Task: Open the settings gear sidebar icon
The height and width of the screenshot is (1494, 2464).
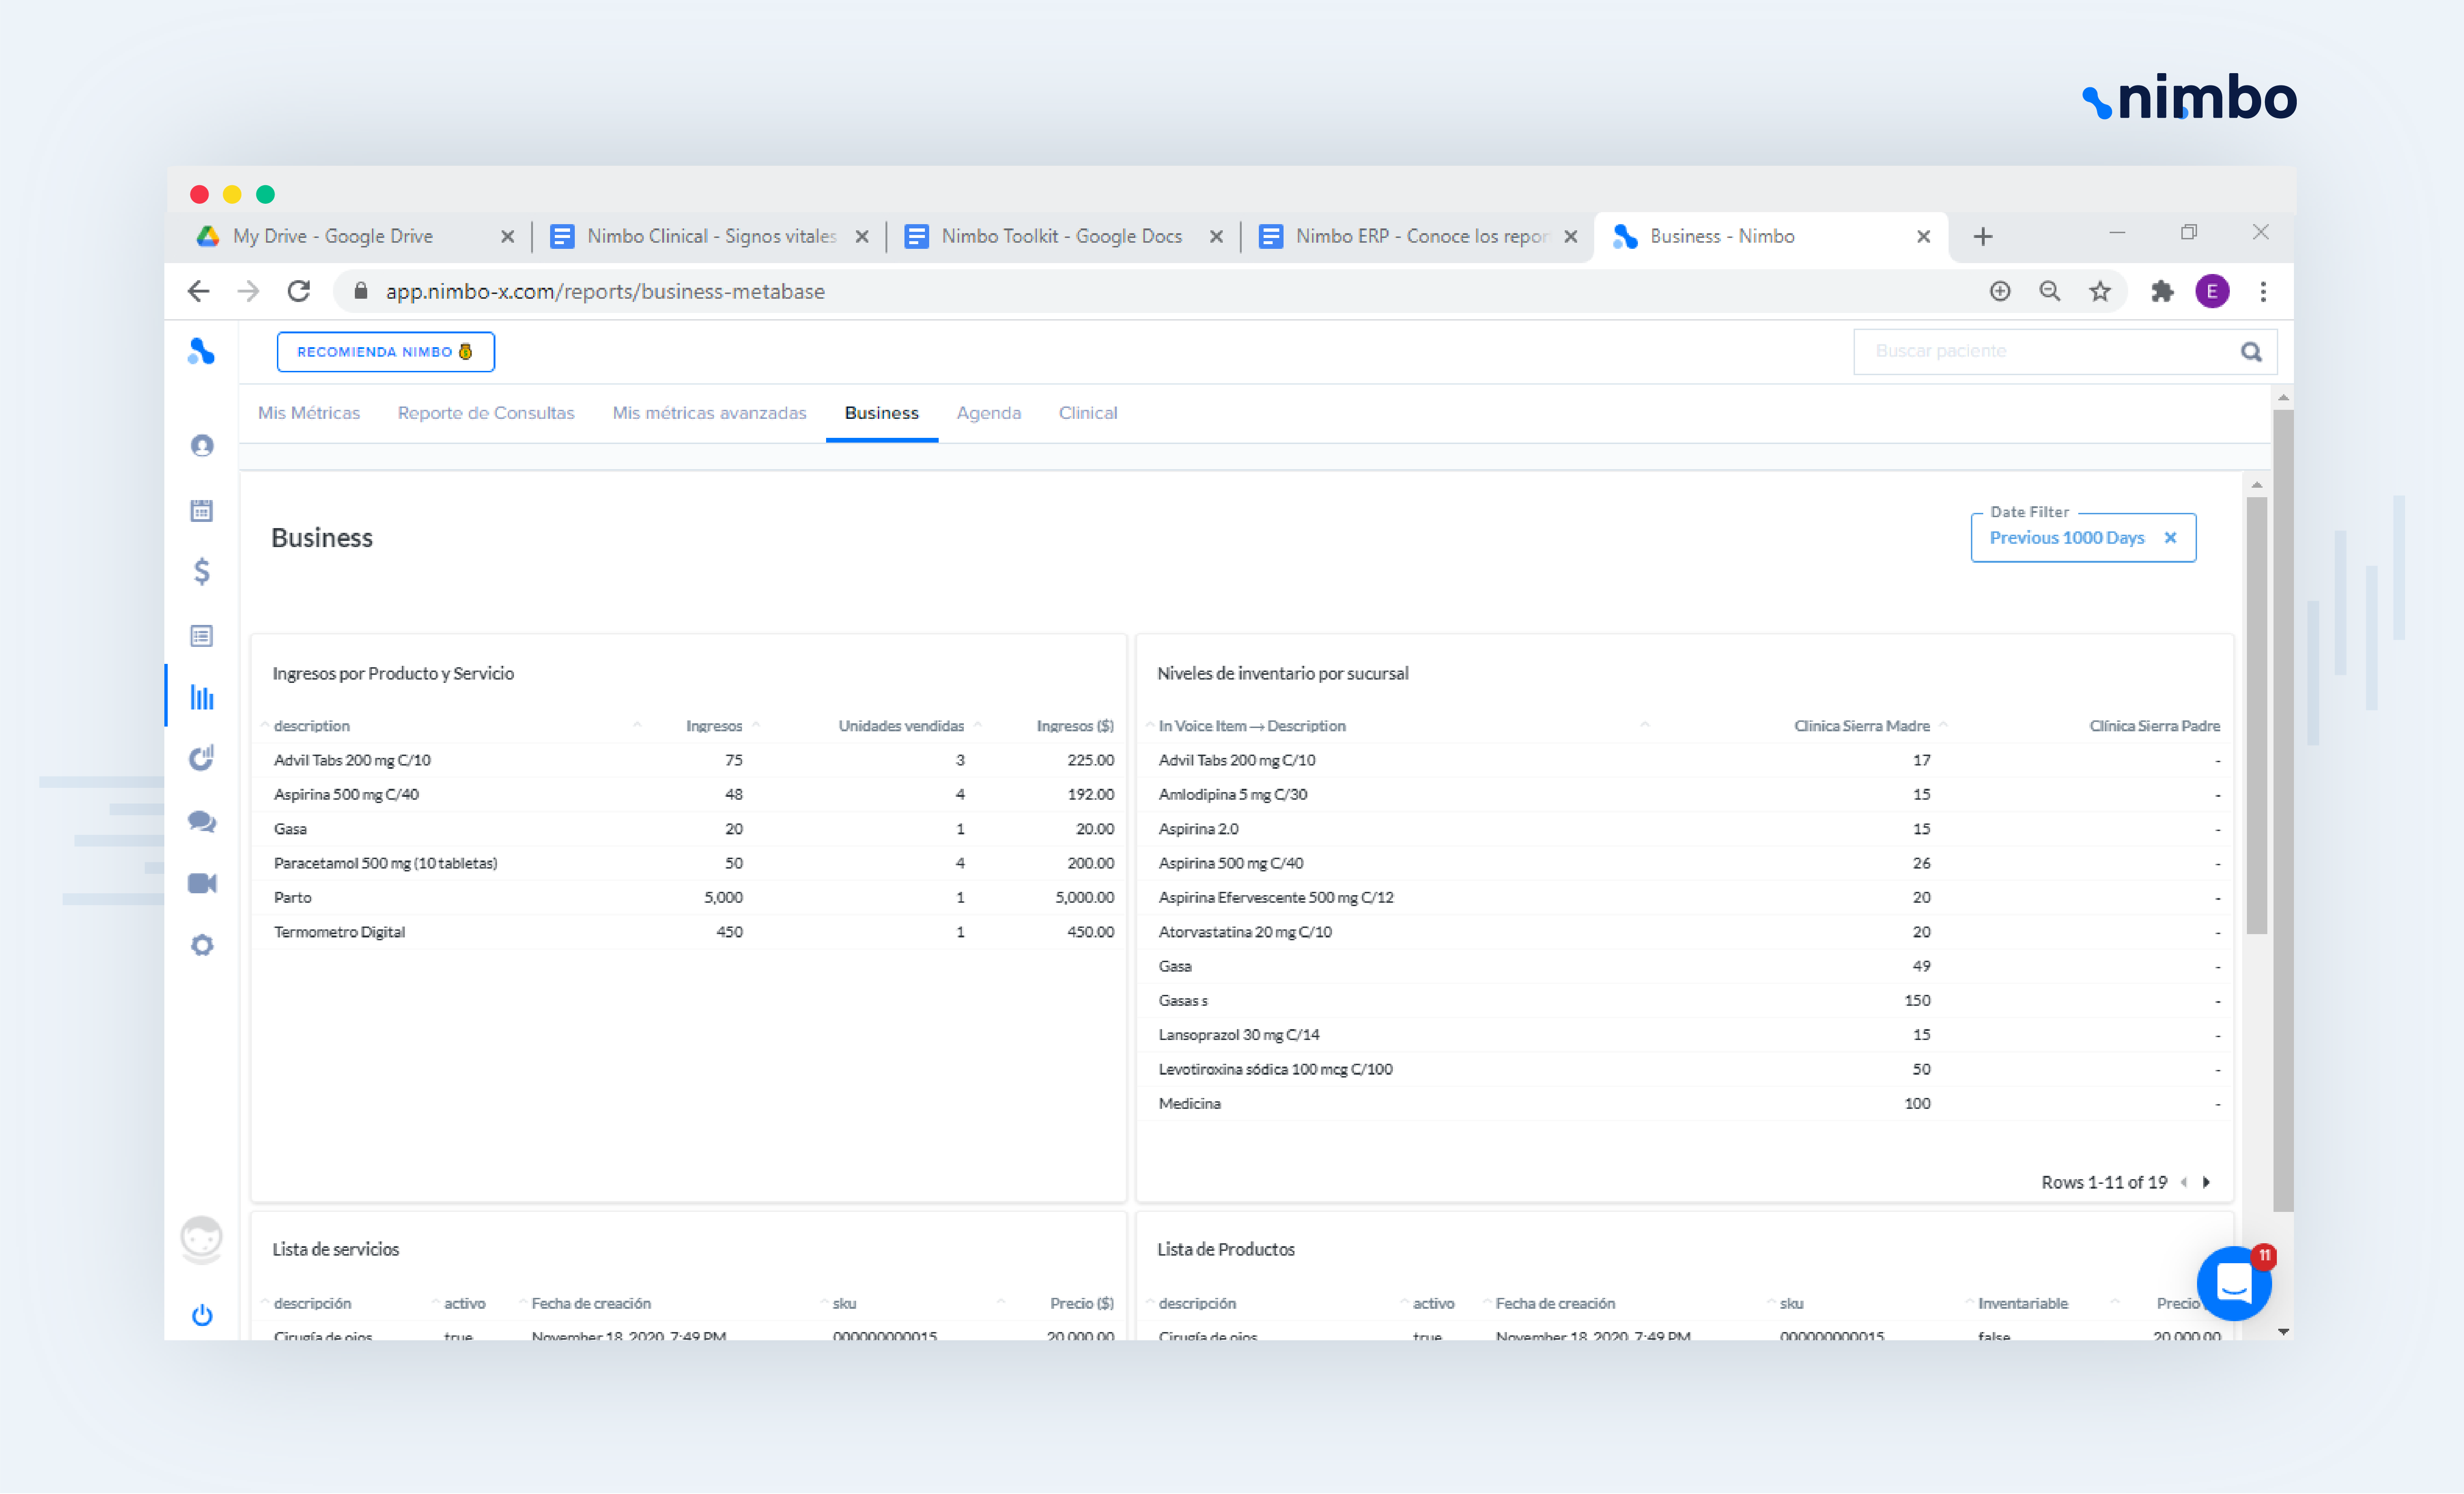Action: [x=202, y=945]
